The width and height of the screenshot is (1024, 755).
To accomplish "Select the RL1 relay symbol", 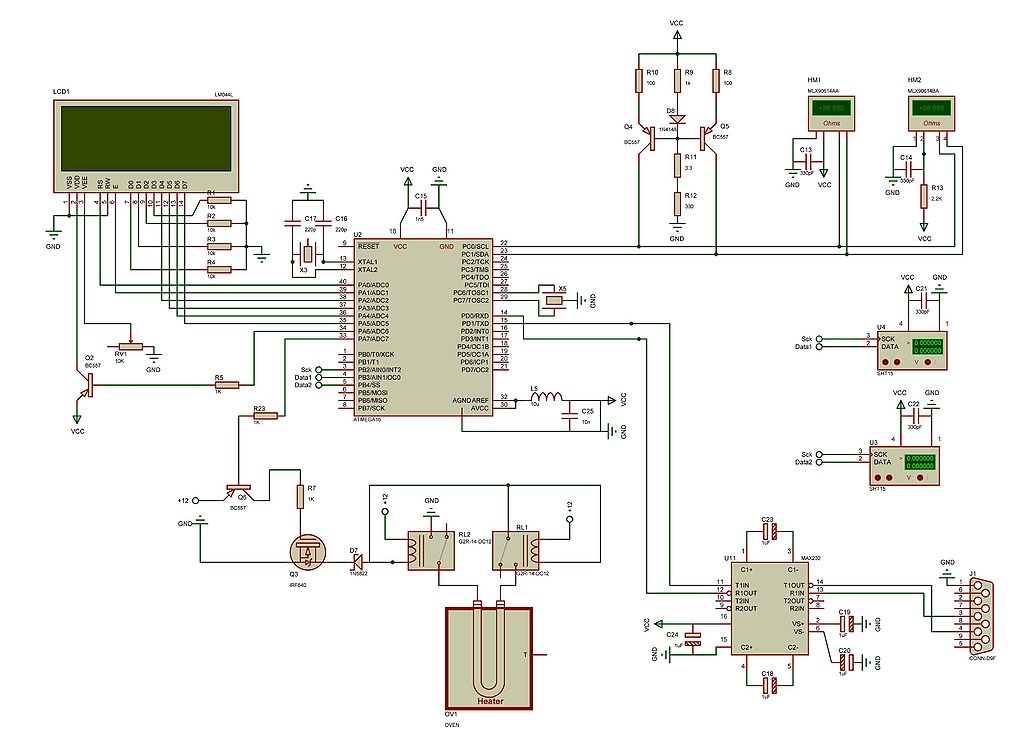I will point(516,551).
